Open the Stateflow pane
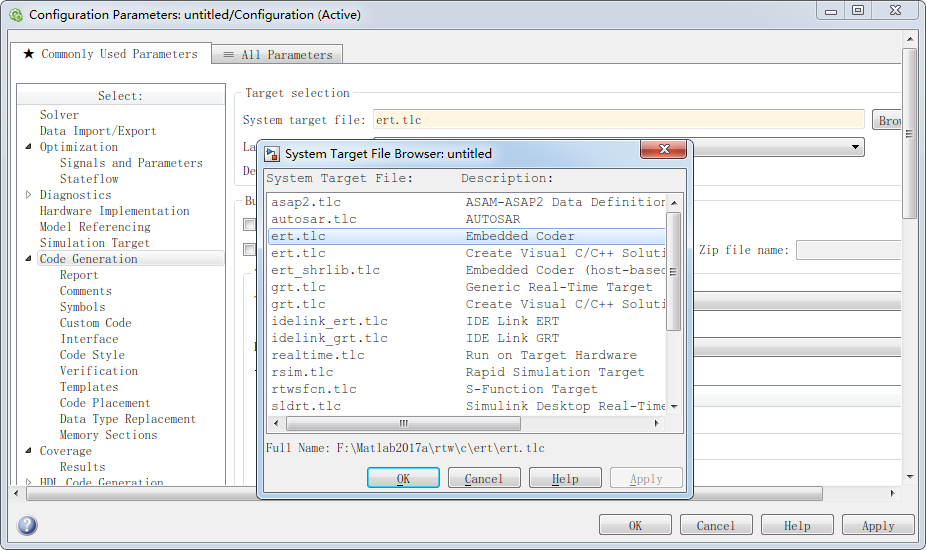The width and height of the screenshot is (926, 550). tap(89, 178)
